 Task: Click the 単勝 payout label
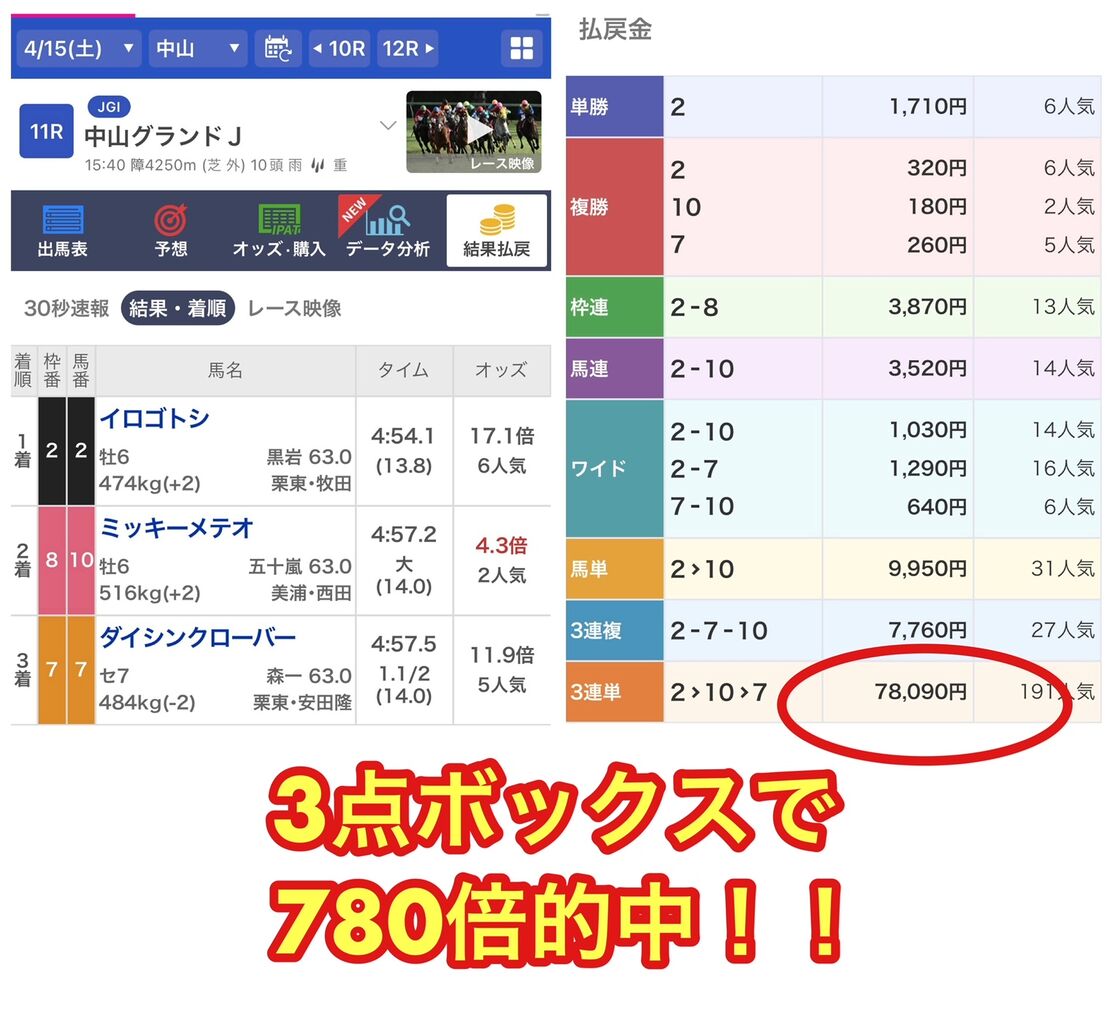tap(614, 107)
